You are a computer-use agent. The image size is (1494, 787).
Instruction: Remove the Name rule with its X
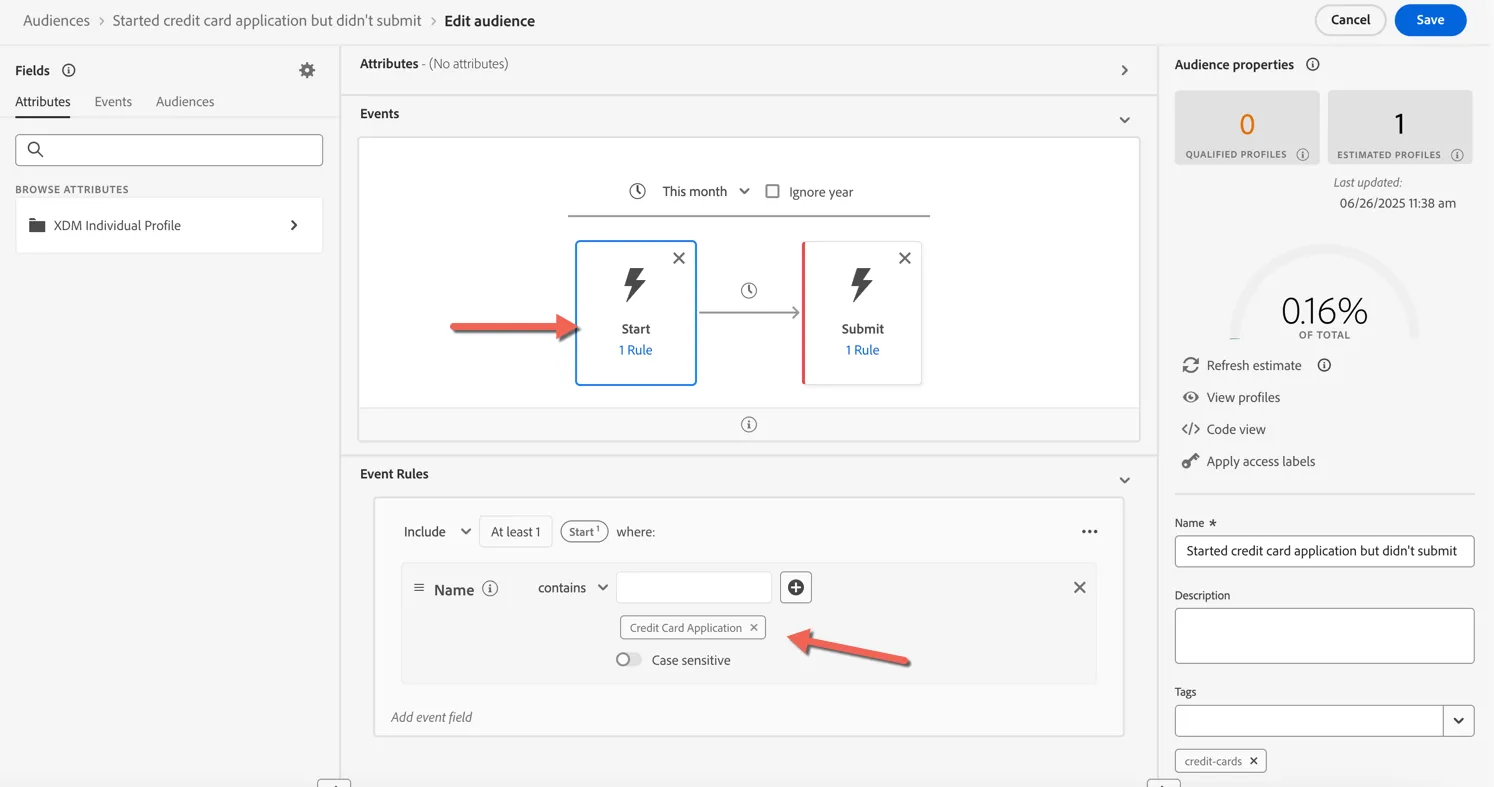[x=1079, y=587]
